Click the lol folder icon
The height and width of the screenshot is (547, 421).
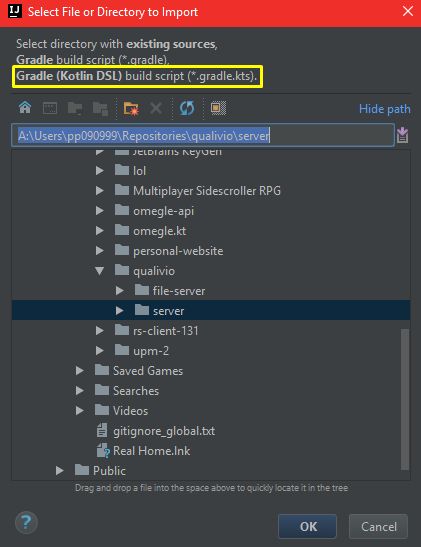tap(122, 170)
